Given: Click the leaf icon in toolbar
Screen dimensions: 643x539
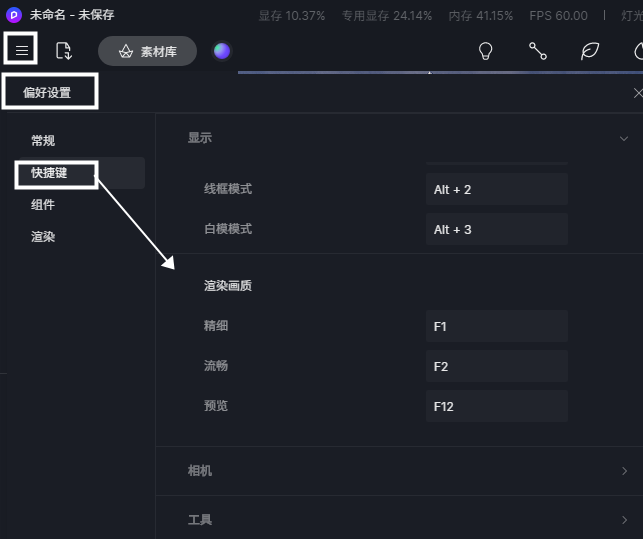Looking at the screenshot, I should tap(590, 51).
